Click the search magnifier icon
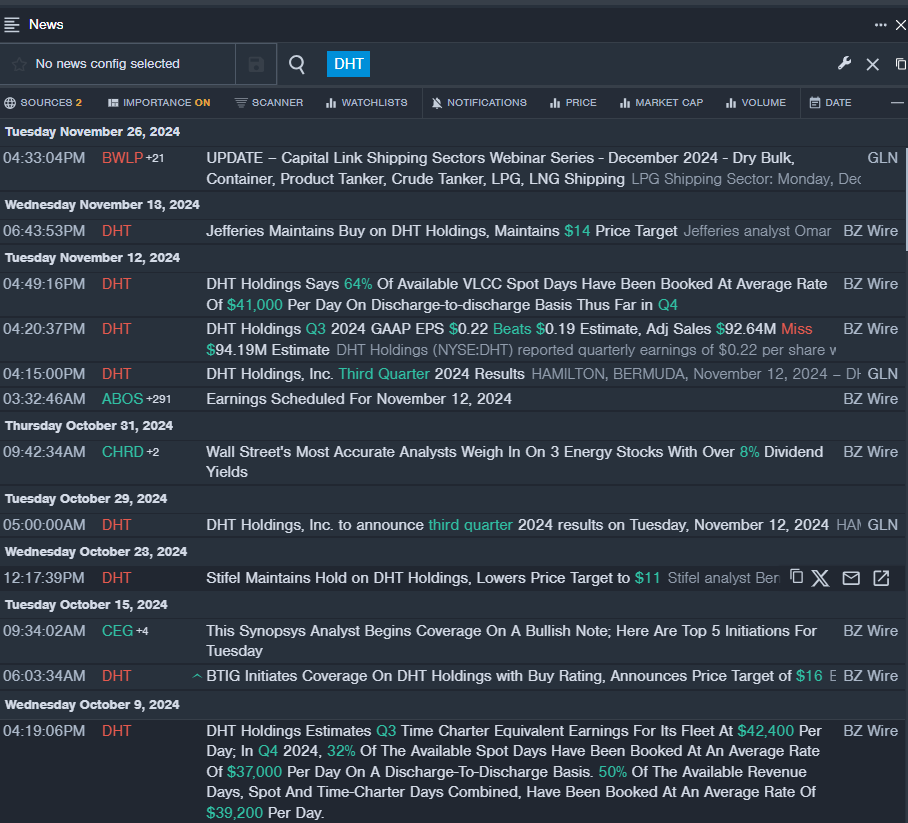This screenshot has height=823, width=908. click(297, 64)
